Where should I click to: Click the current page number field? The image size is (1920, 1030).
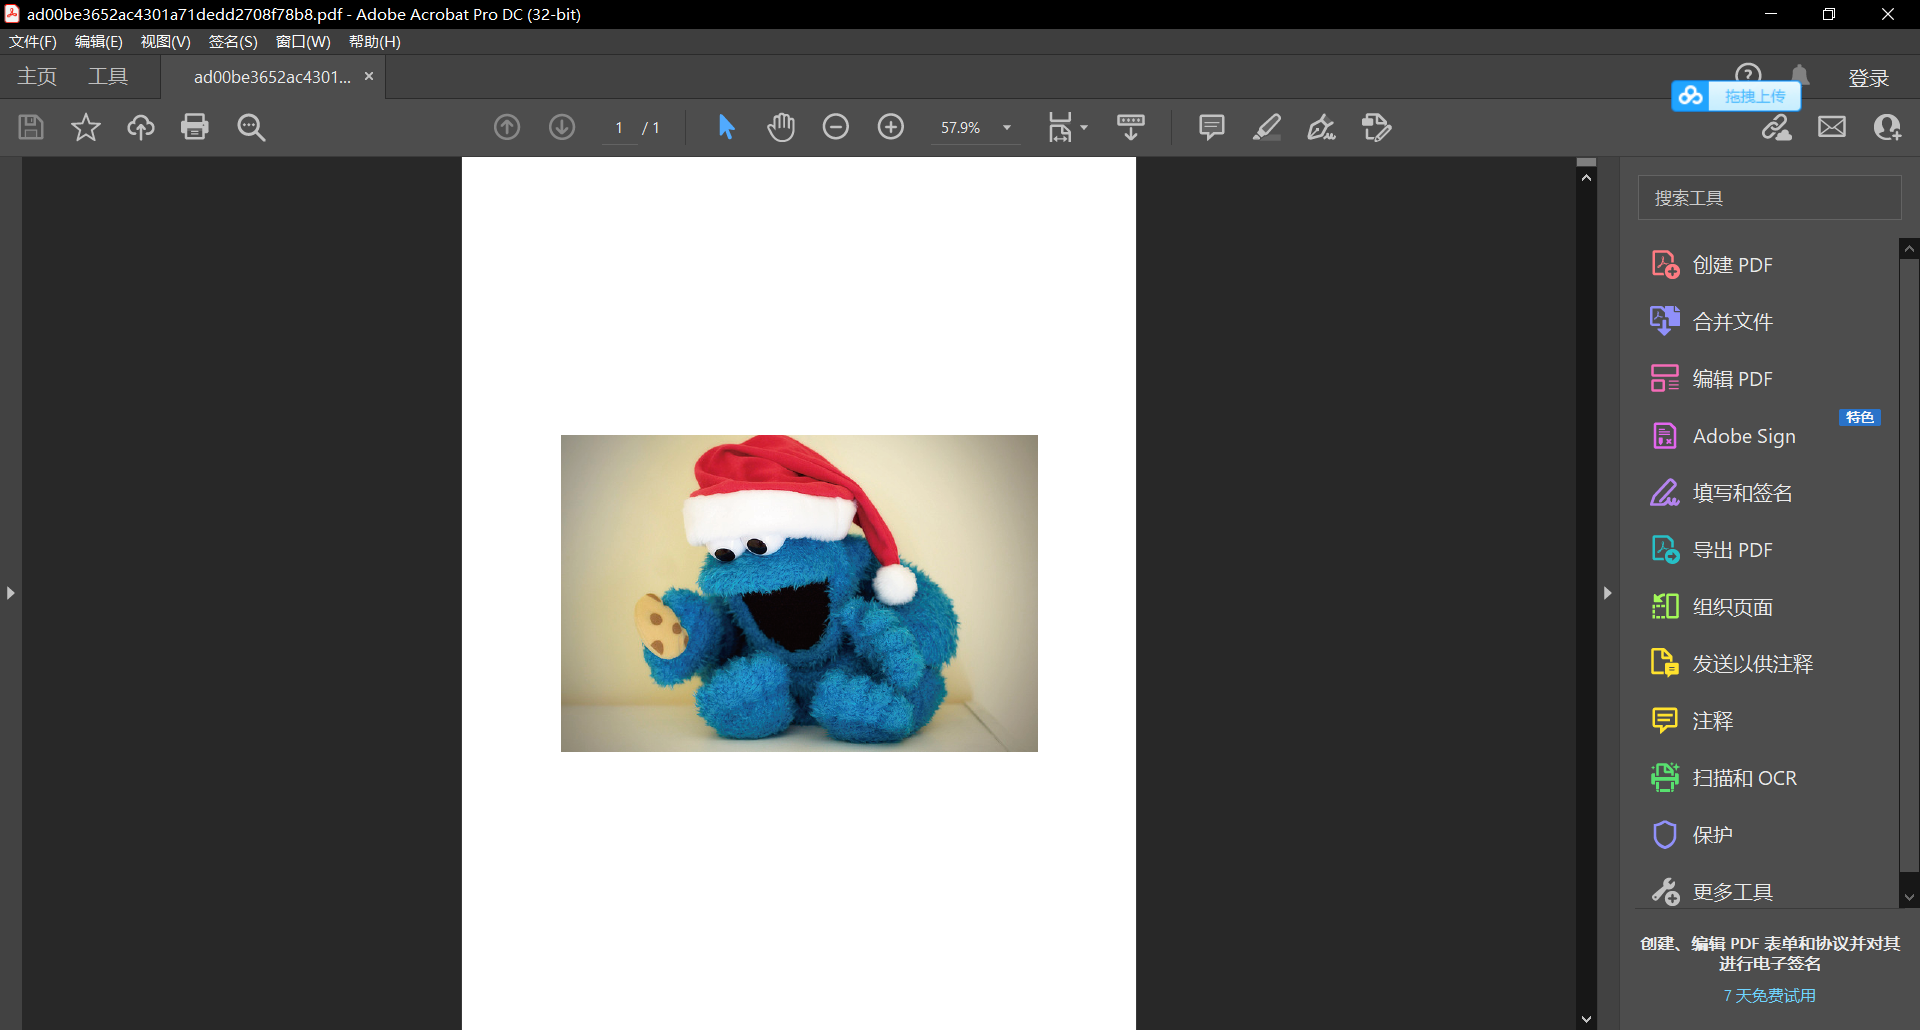619,128
